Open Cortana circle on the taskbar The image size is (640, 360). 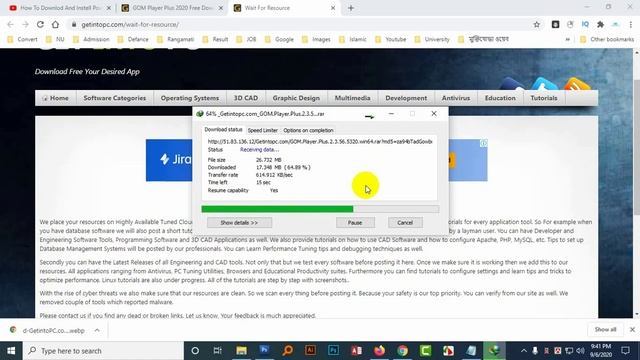[195, 351]
